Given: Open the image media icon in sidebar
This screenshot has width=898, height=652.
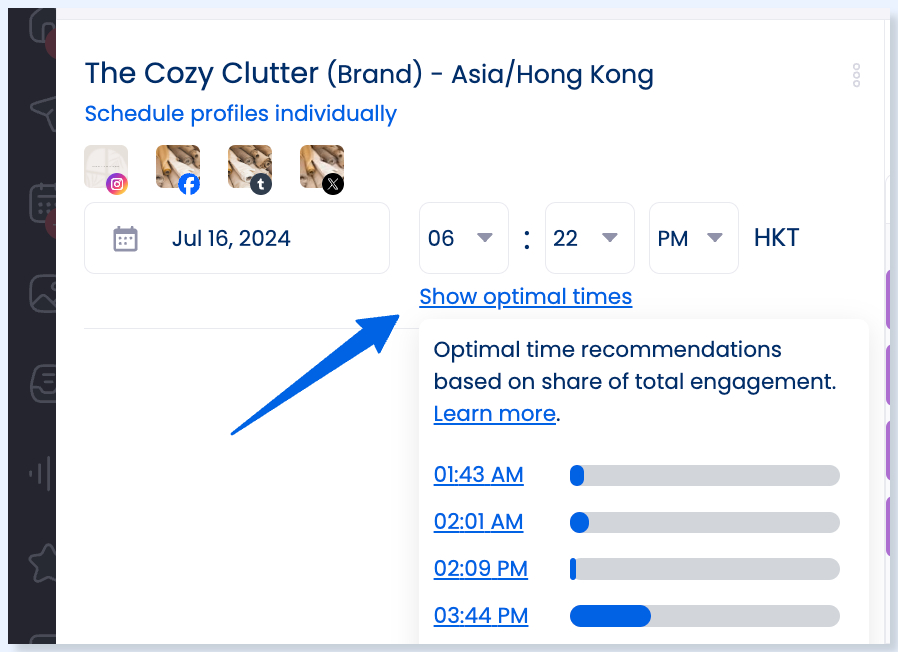Looking at the screenshot, I should 44,293.
